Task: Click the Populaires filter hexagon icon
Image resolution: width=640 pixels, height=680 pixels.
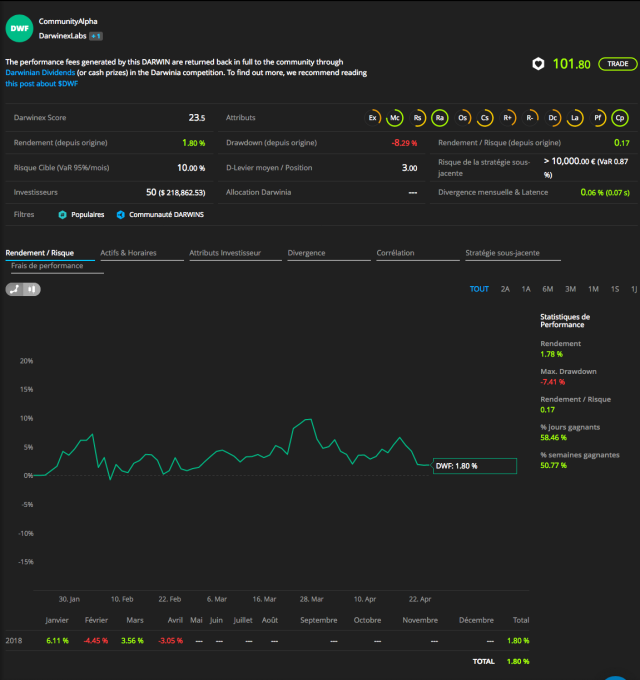Action: pyautogui.click(x=62, y=215)
